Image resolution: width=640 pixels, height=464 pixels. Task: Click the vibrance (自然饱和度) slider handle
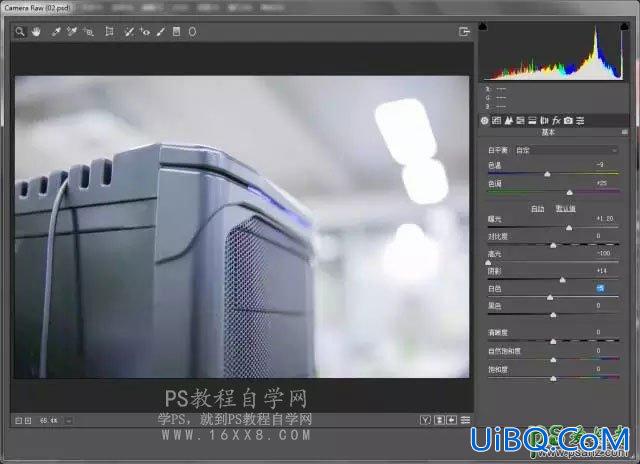point(553,360)
